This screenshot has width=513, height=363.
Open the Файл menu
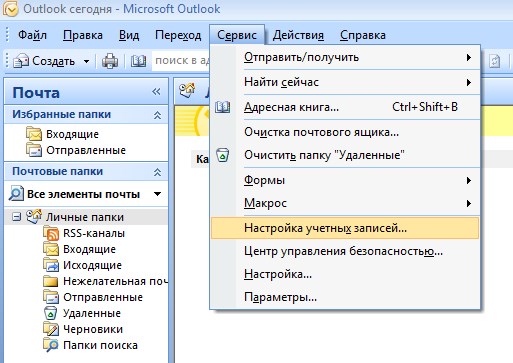point(32,35)
